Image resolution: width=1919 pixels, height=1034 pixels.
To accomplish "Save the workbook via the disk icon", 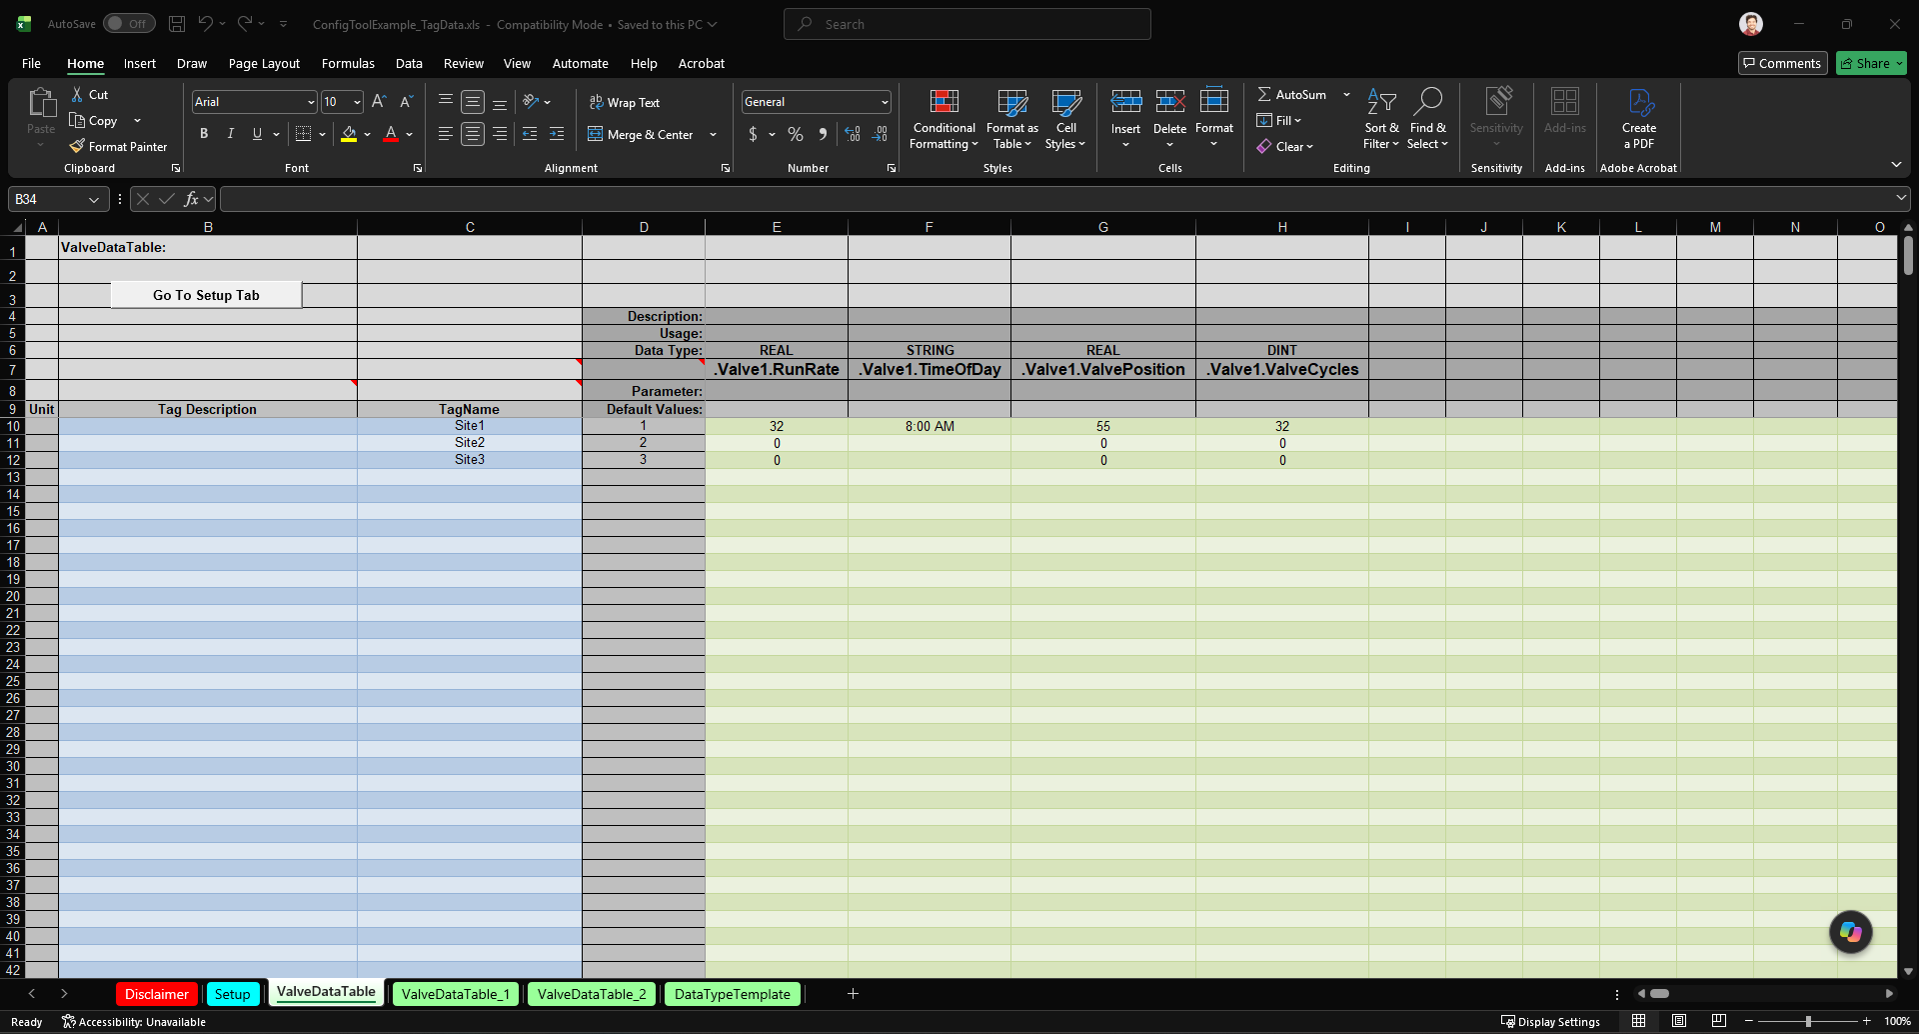I will [177, 24].
